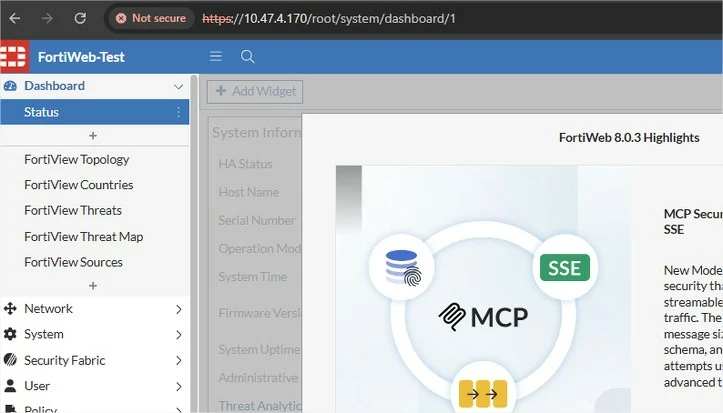723x413 pixels.
Task: Open FortiView Countries
Action: click(x=78, y=185)
